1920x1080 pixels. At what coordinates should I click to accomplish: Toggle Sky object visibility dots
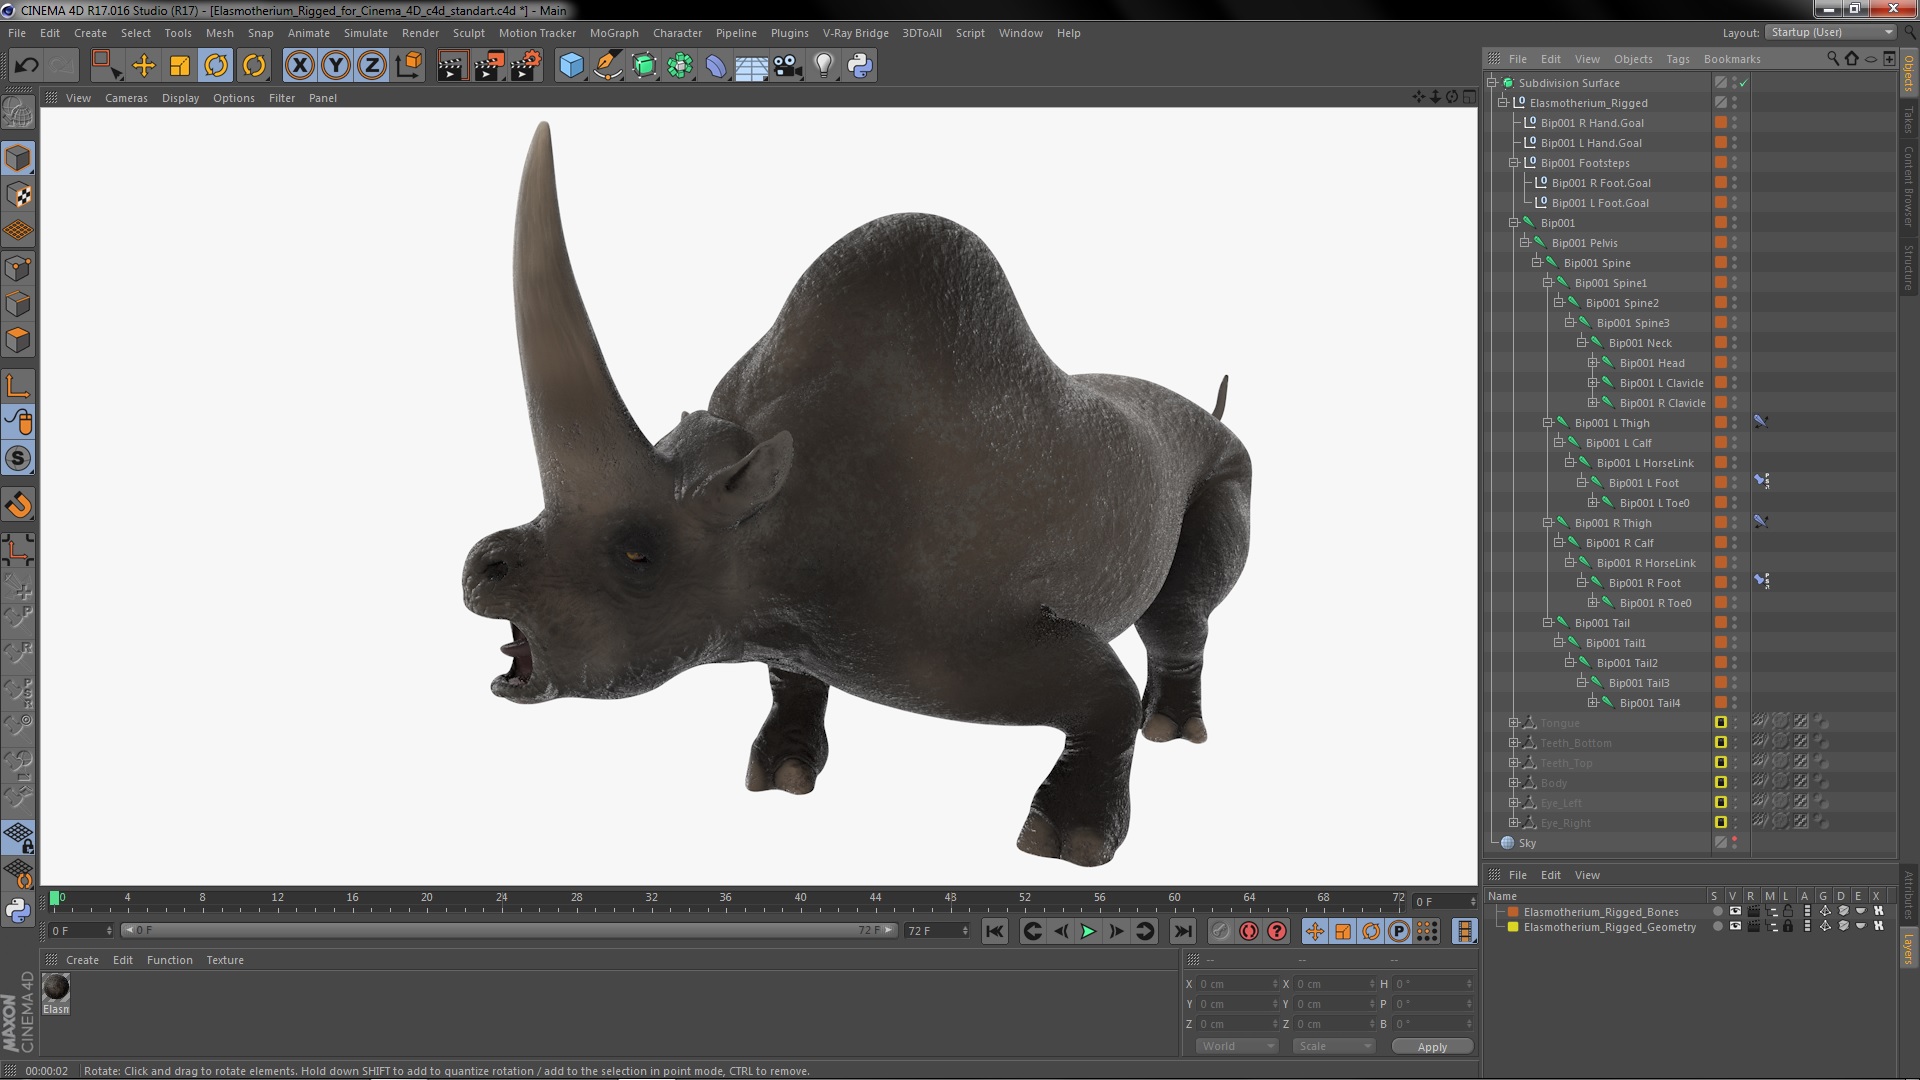1735,843
